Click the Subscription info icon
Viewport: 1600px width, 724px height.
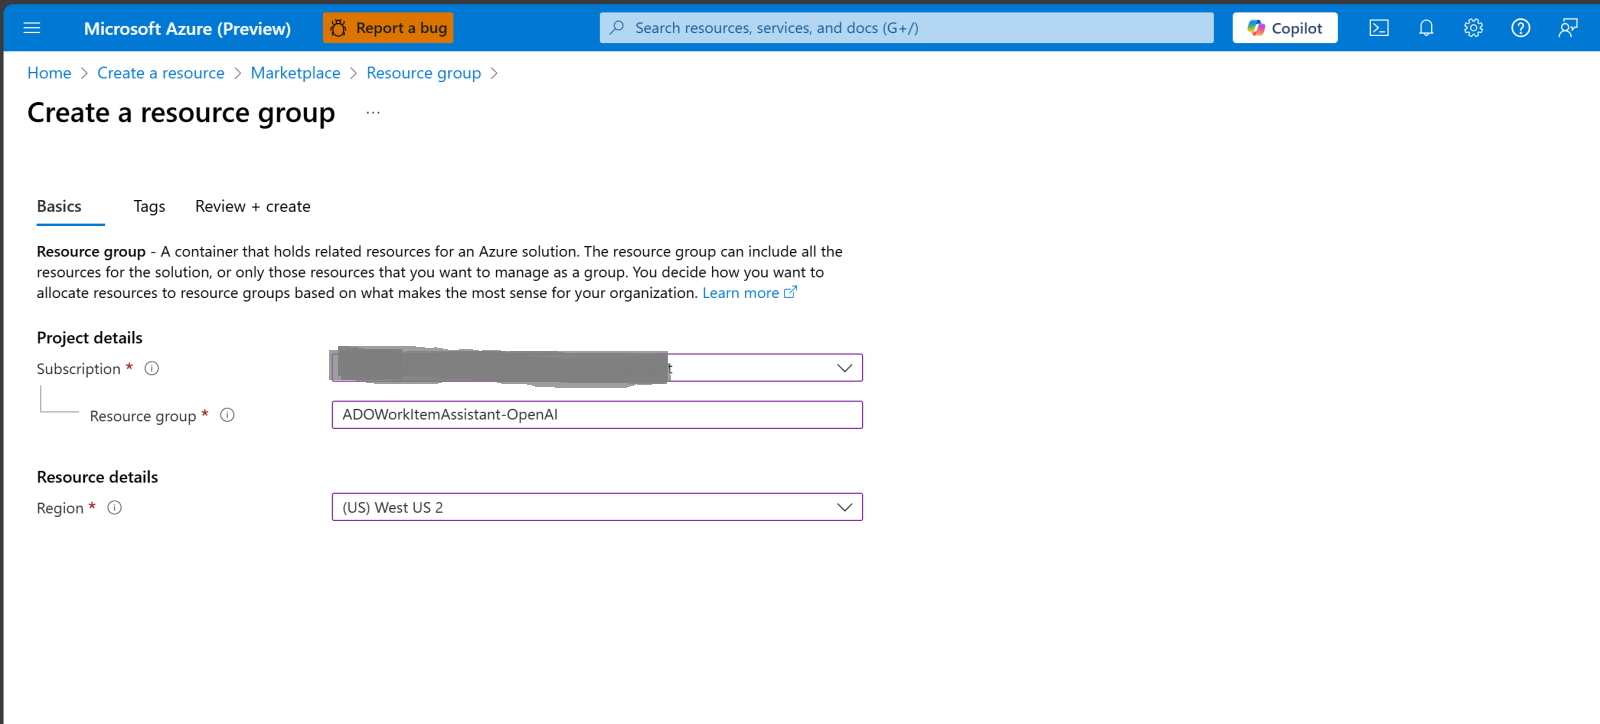click(x=152, y=368)
